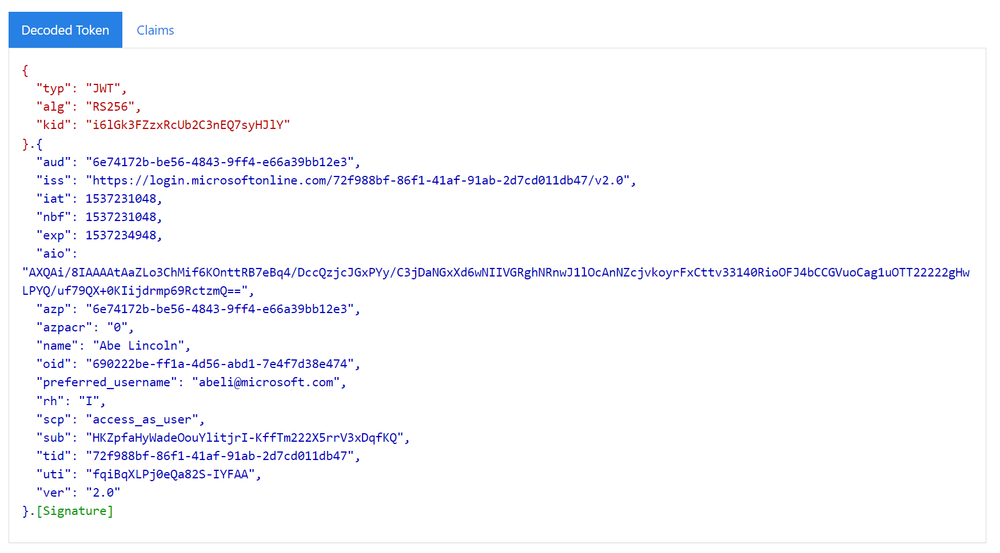Click the aud claim GUID value
The height and width of the screenshot is (553, 1000).
click(221, 162)
